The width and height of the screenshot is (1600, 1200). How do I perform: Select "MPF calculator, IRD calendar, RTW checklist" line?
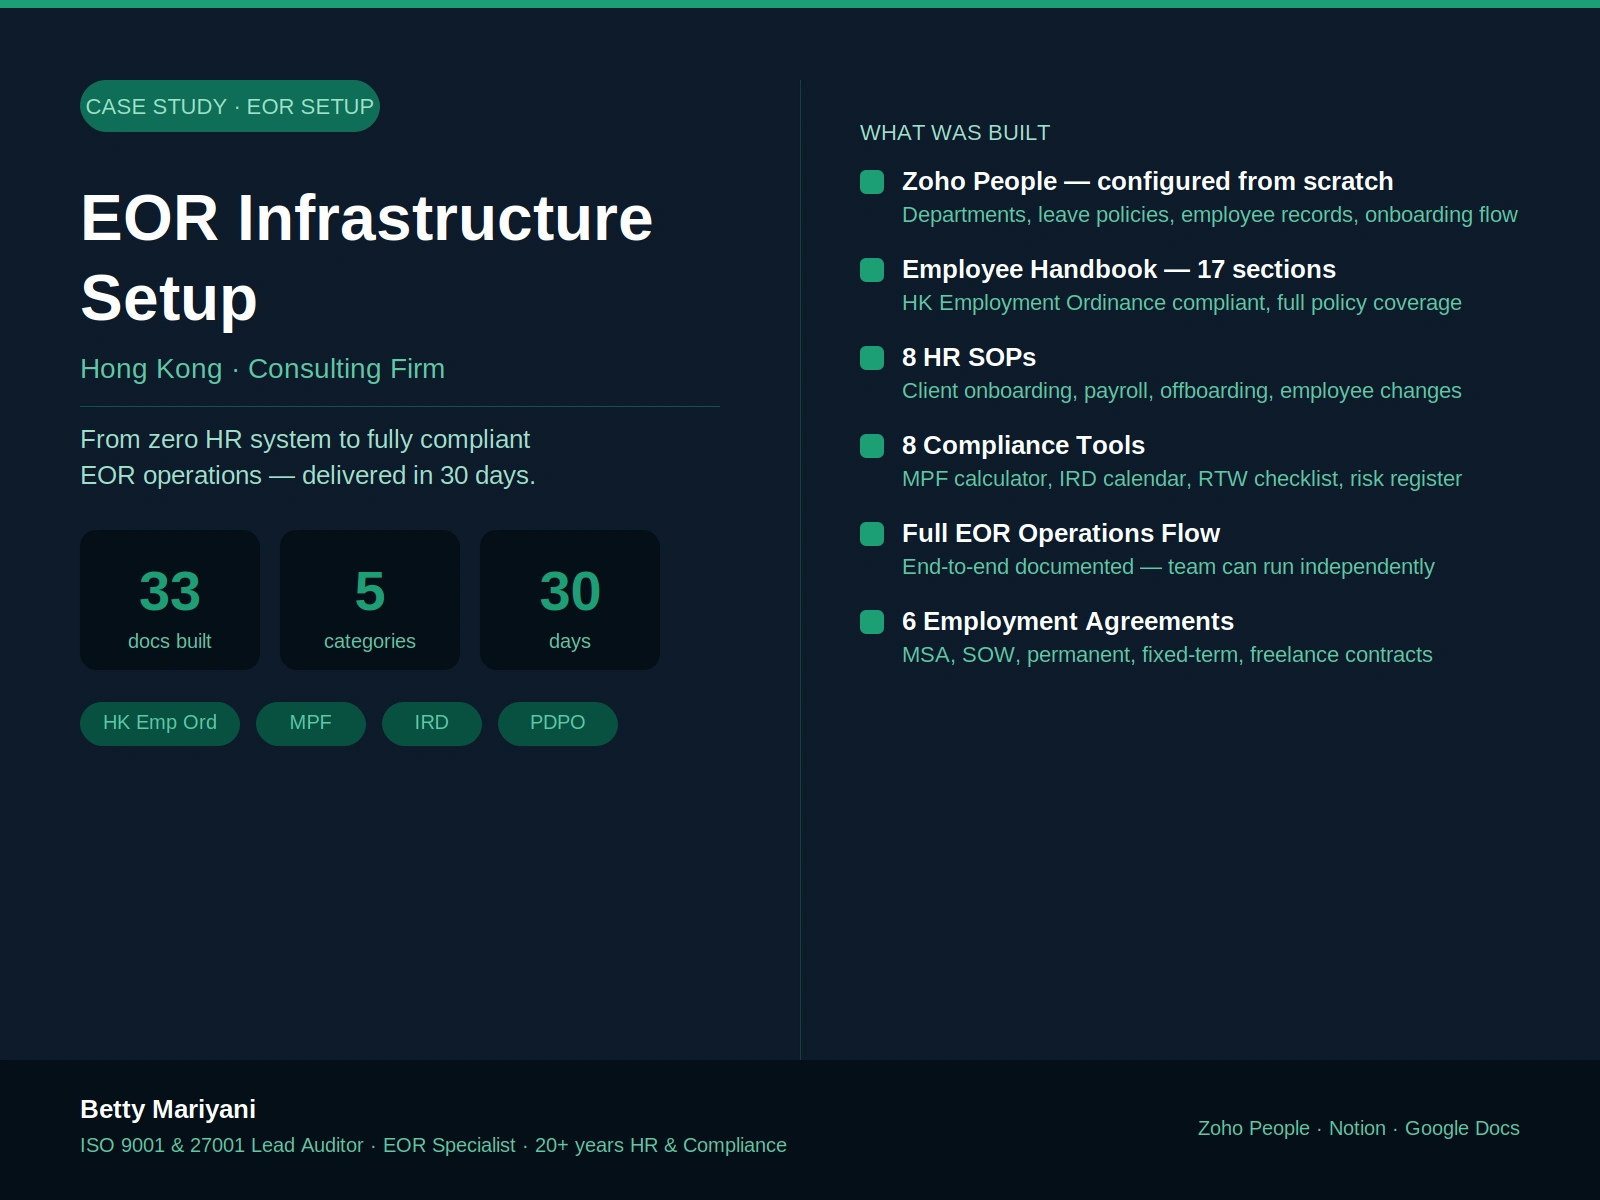pos(1182,479)
